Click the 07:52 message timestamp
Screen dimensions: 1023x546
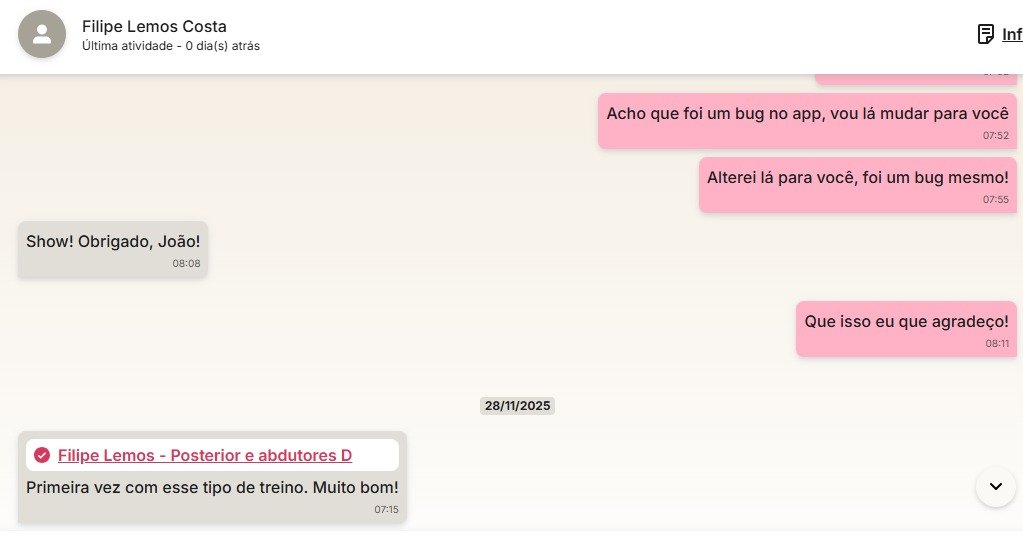[996, 136]
